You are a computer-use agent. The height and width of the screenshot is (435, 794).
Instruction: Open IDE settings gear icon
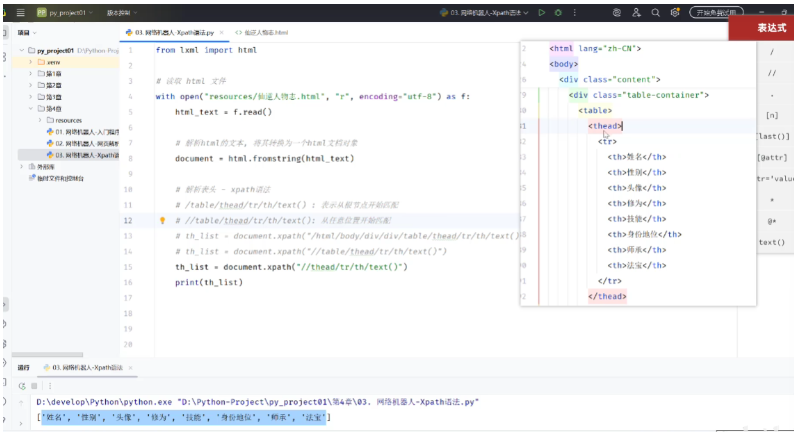pyautogui.click(x=674, y=13)
